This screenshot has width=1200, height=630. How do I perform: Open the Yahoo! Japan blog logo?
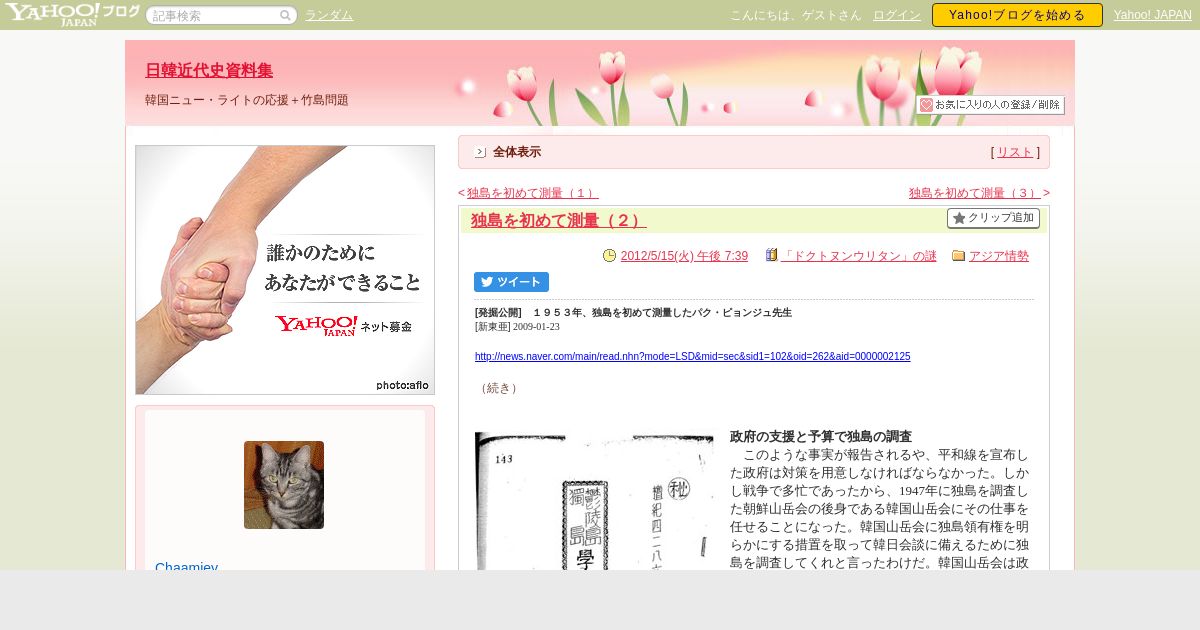[x=72, y=14]
